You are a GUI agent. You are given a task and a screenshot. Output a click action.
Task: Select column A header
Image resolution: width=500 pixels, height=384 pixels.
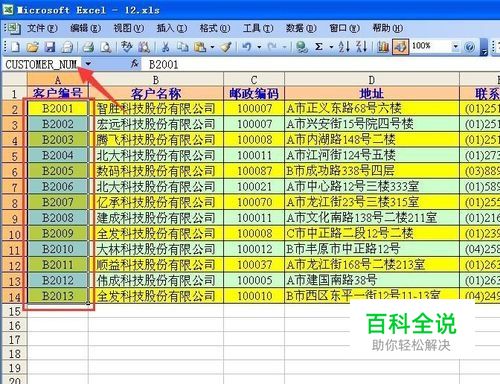point(58,80)
